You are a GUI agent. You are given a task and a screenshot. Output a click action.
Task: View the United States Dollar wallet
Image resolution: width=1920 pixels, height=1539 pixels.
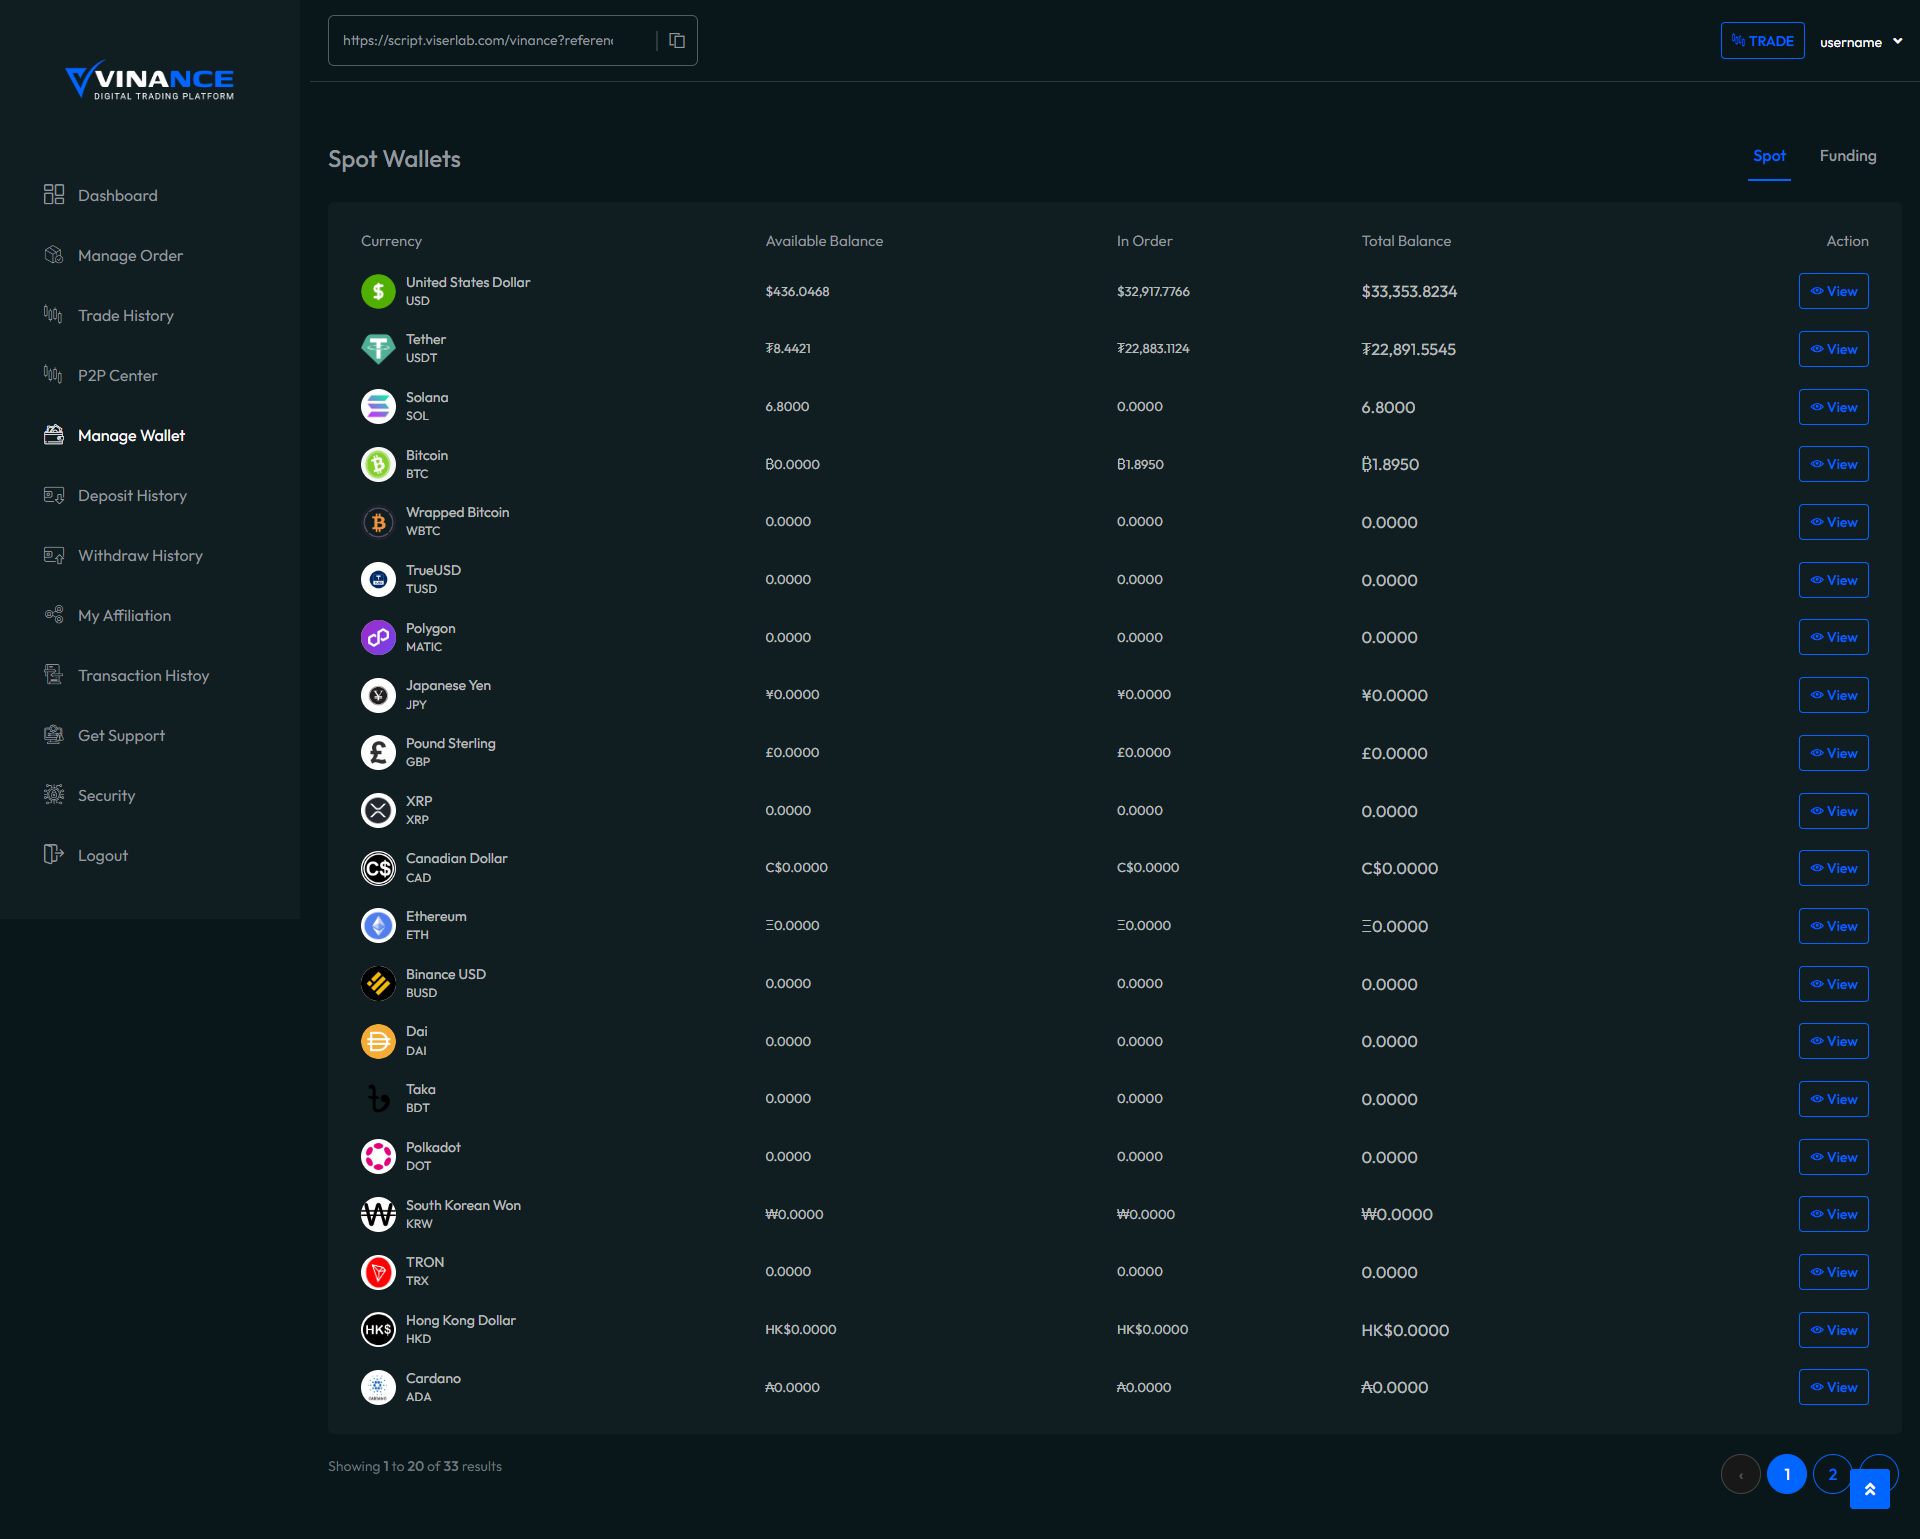click(x=1833, y=292)
